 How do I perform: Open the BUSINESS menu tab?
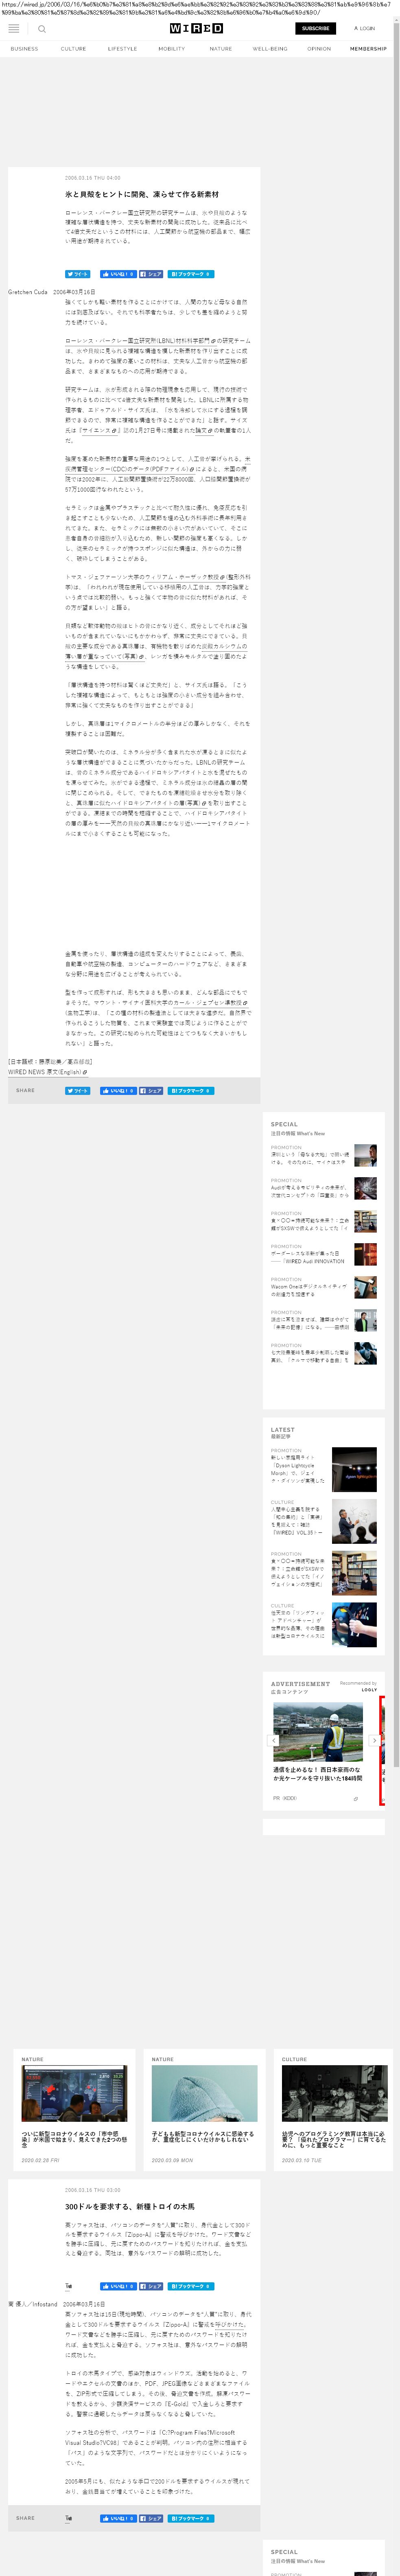tap(24, 49)
